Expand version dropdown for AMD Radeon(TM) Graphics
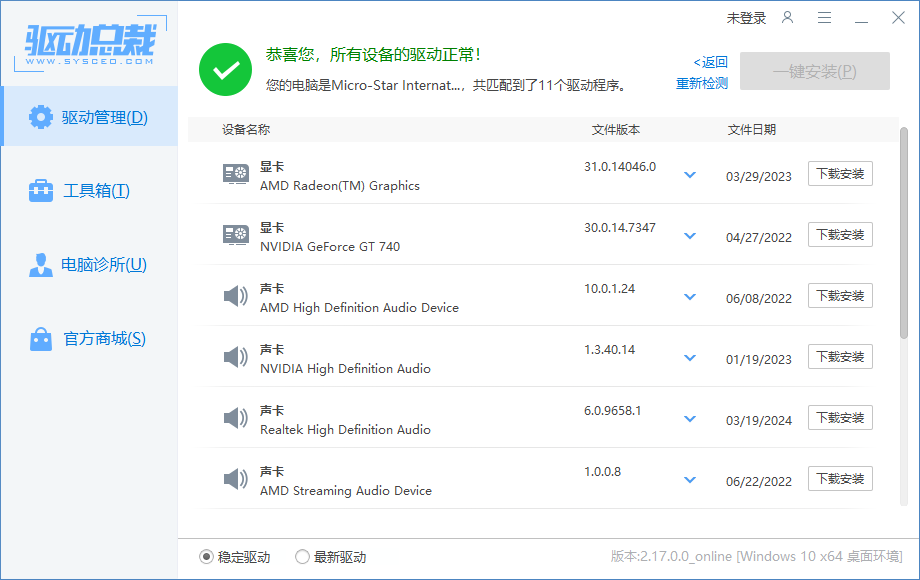The image size is (920, 580). (x=690, y=175)
